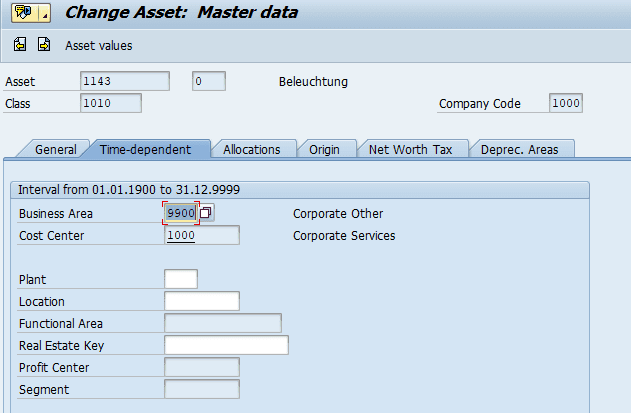Focus the Location input field

coord(201,301)
